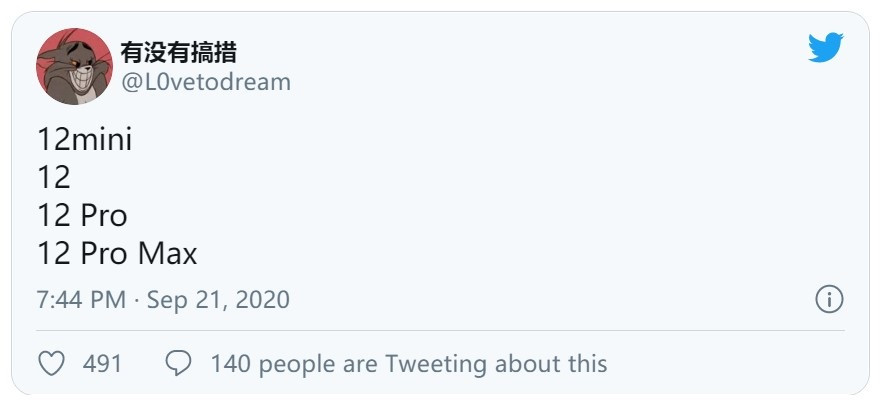Click the word Tweeting in footer
Screen dimensions: 881x412
click(436, 364)
